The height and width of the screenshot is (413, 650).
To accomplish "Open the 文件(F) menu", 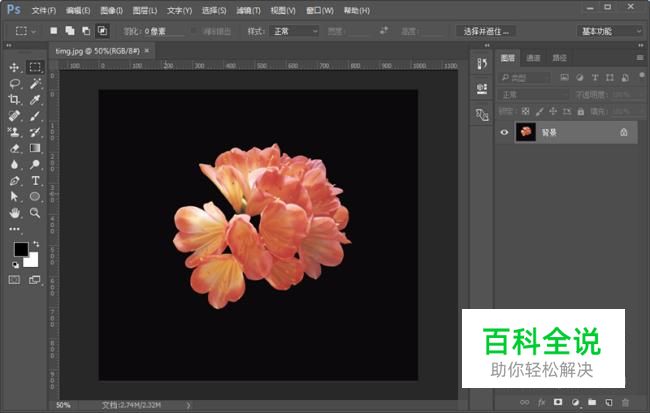I will click(x=43, y=10).
